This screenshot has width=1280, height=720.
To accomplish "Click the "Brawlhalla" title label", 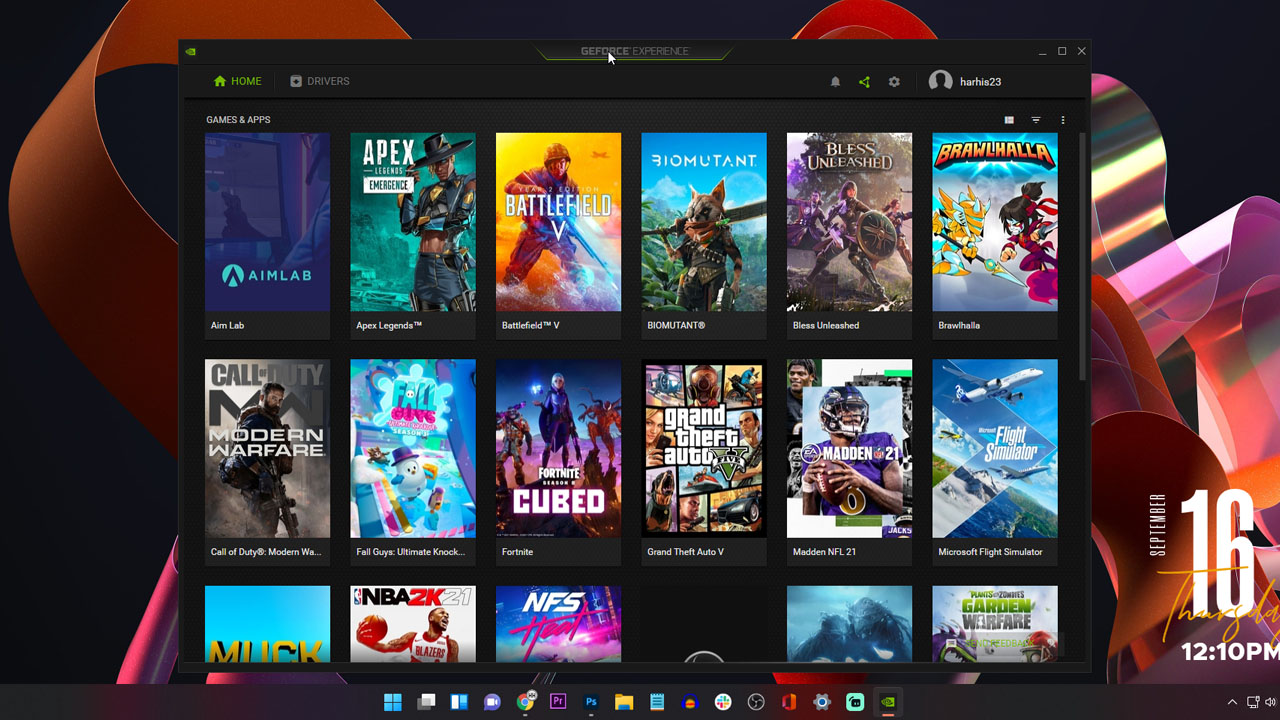I will [x=959, y=326].
